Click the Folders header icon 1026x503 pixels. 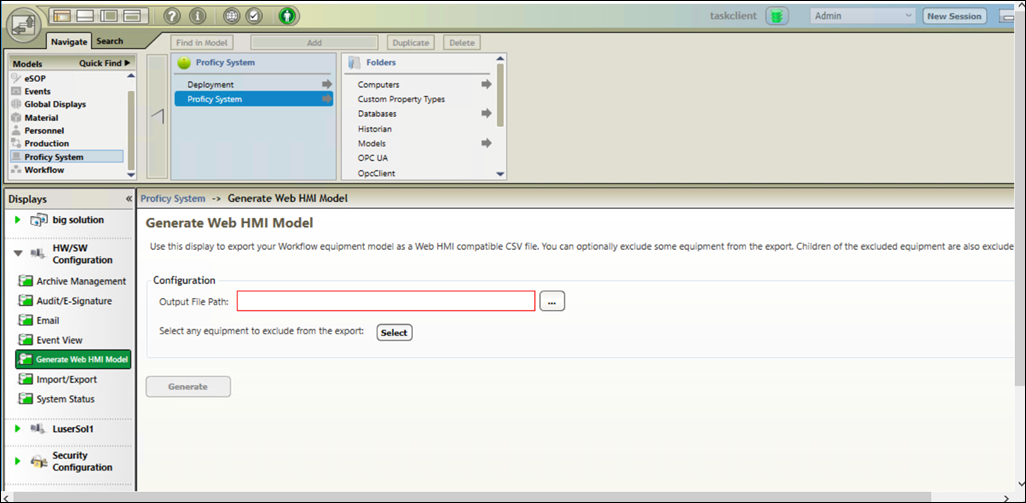tap(354, 63)
